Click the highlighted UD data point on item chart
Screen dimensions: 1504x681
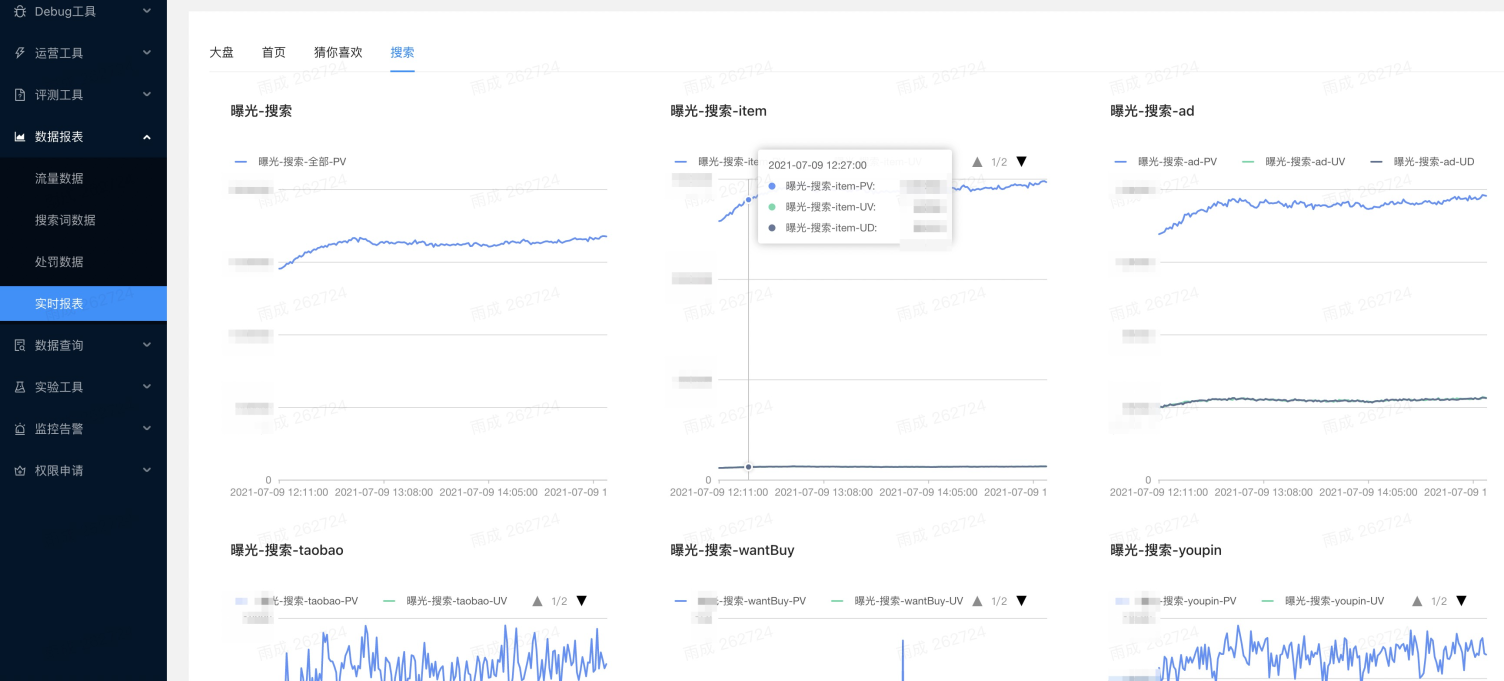(748, 467)
